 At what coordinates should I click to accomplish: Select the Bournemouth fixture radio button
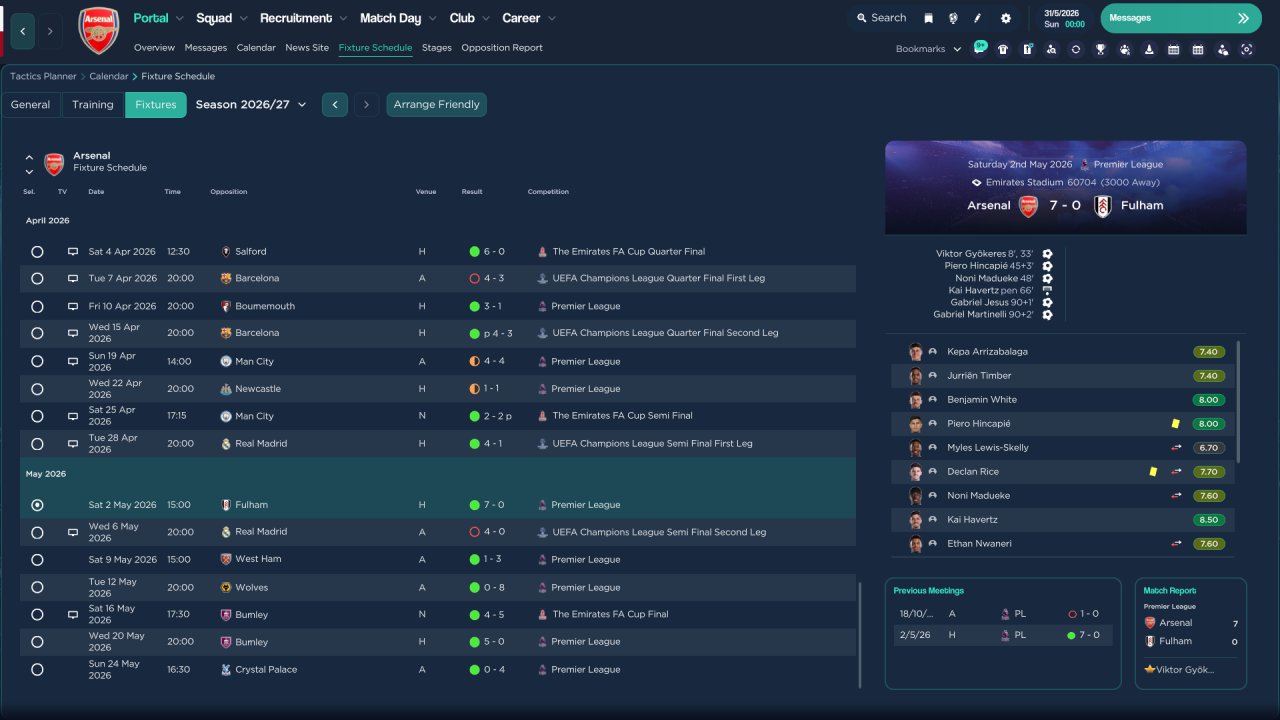(x=37, y=306)
